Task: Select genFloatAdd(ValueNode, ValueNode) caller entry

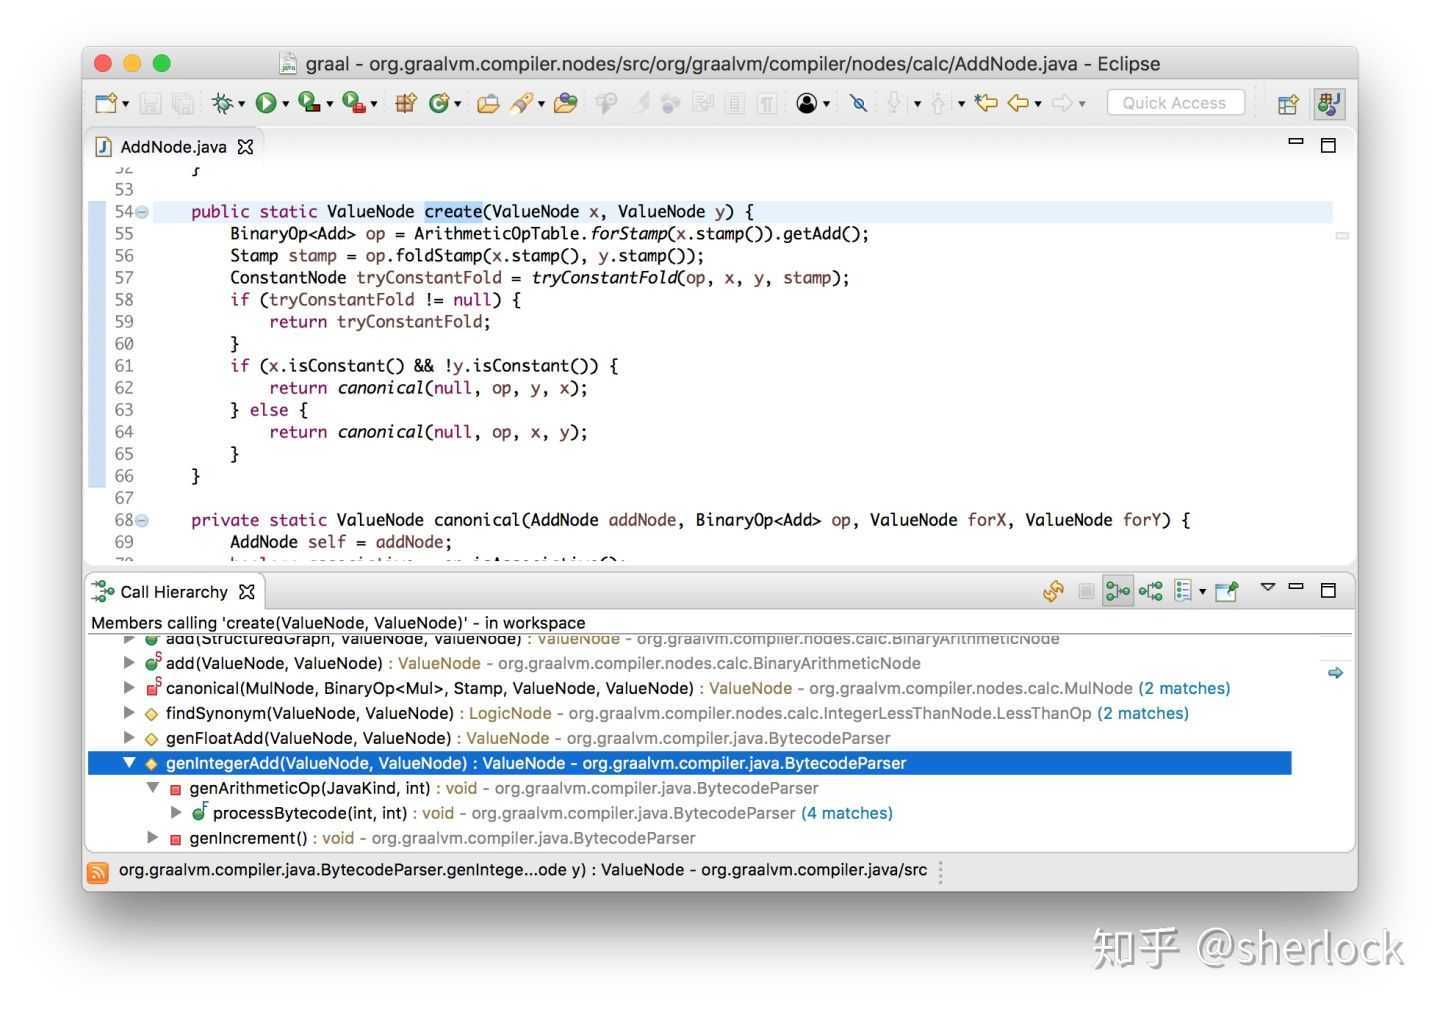Action: point(308,738)
